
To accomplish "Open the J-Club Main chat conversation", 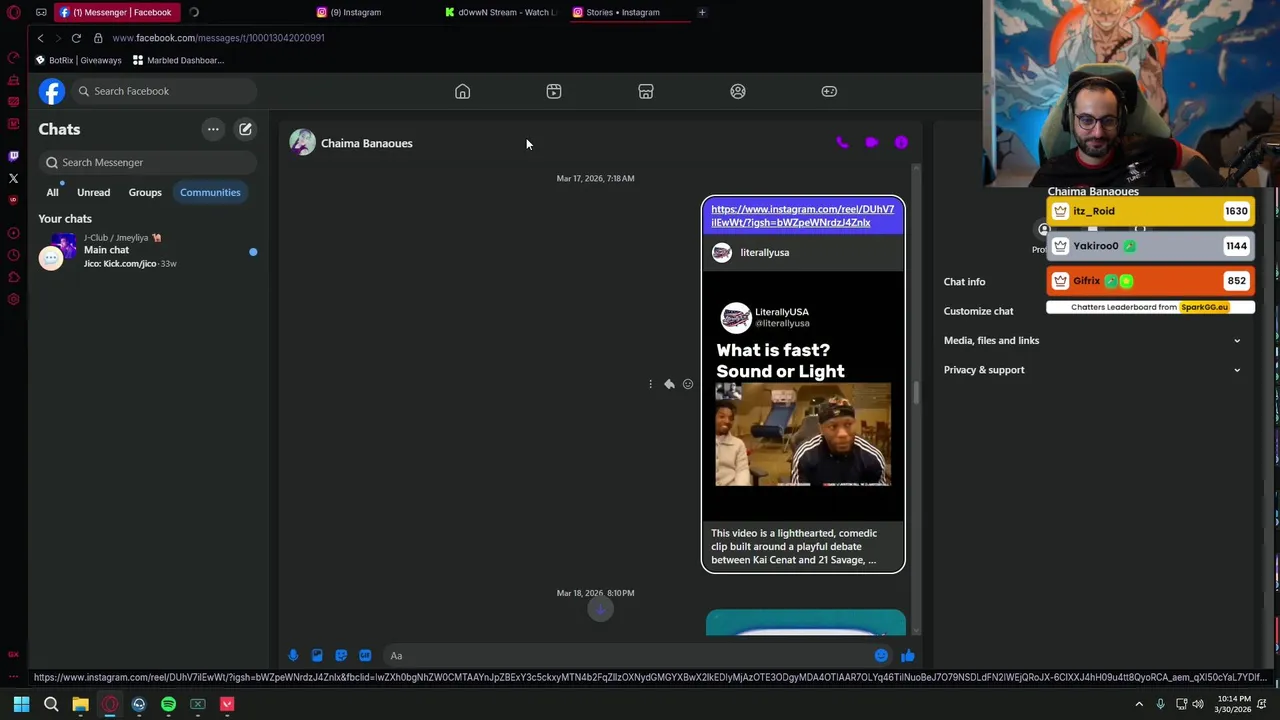I will click(148, 251).
